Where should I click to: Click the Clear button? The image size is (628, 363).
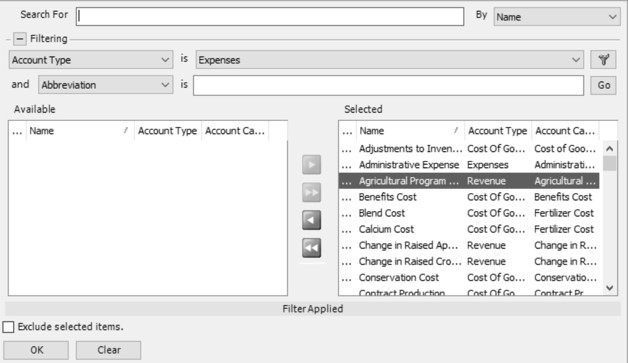[109, 350]
